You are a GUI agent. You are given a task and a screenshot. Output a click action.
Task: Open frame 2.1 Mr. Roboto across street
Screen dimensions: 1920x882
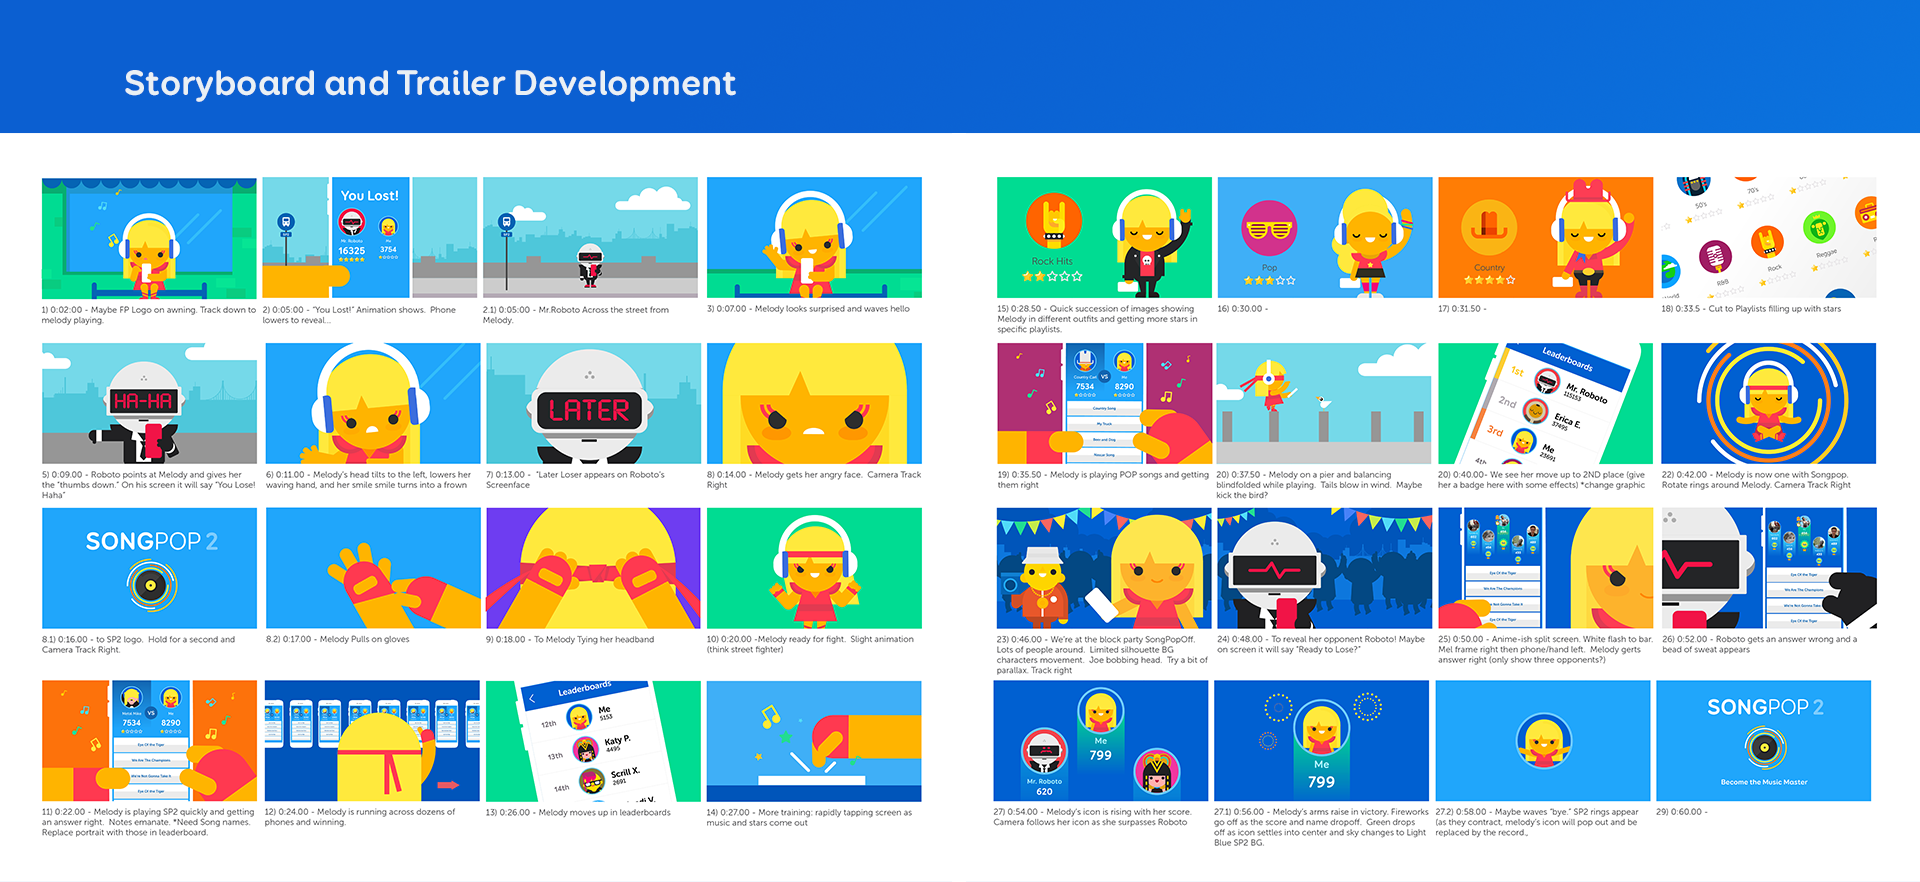590,238
